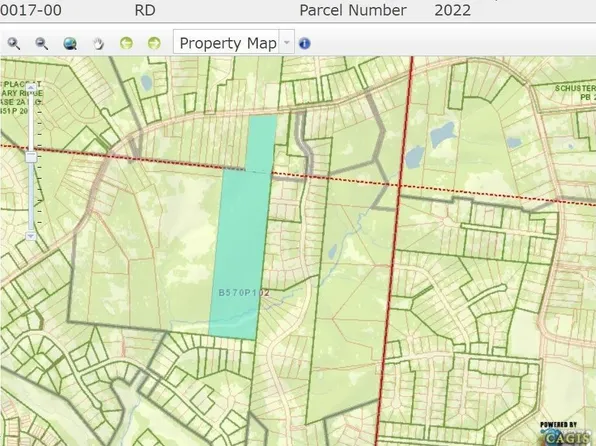Select the zoom in magnifier tool
Viewport: 596px width, 446px height.
tap(14, 43)
